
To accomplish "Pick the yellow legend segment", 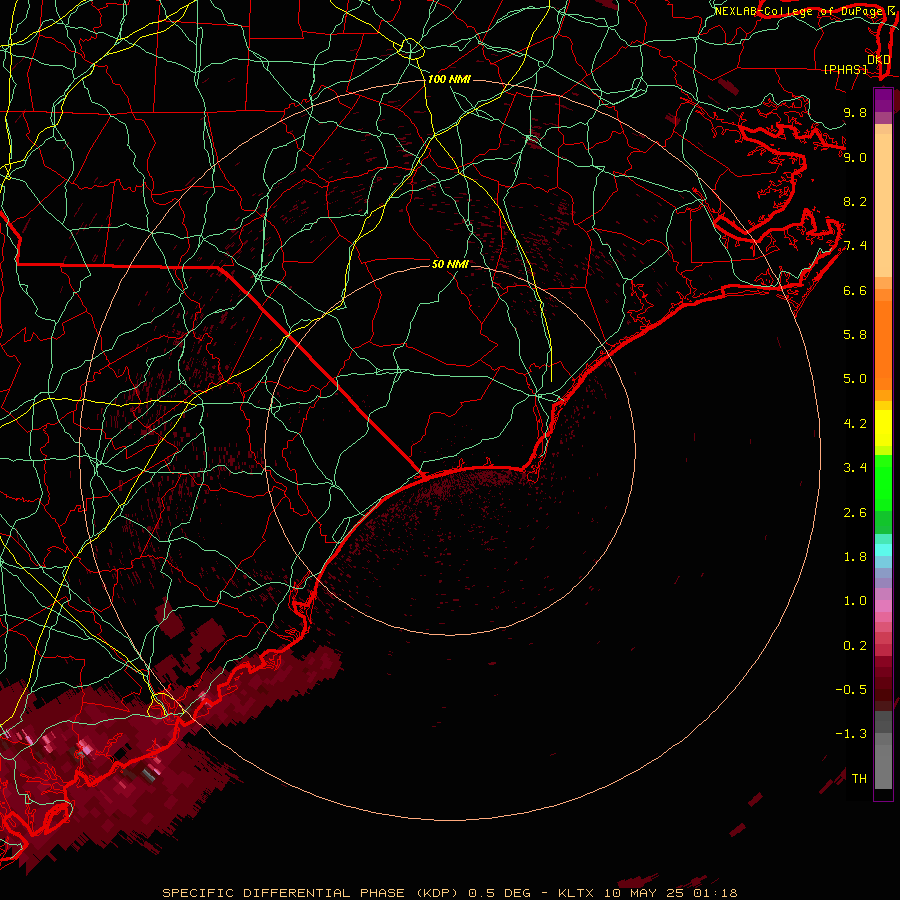I will pyautogui.click(x=883, y=428).
